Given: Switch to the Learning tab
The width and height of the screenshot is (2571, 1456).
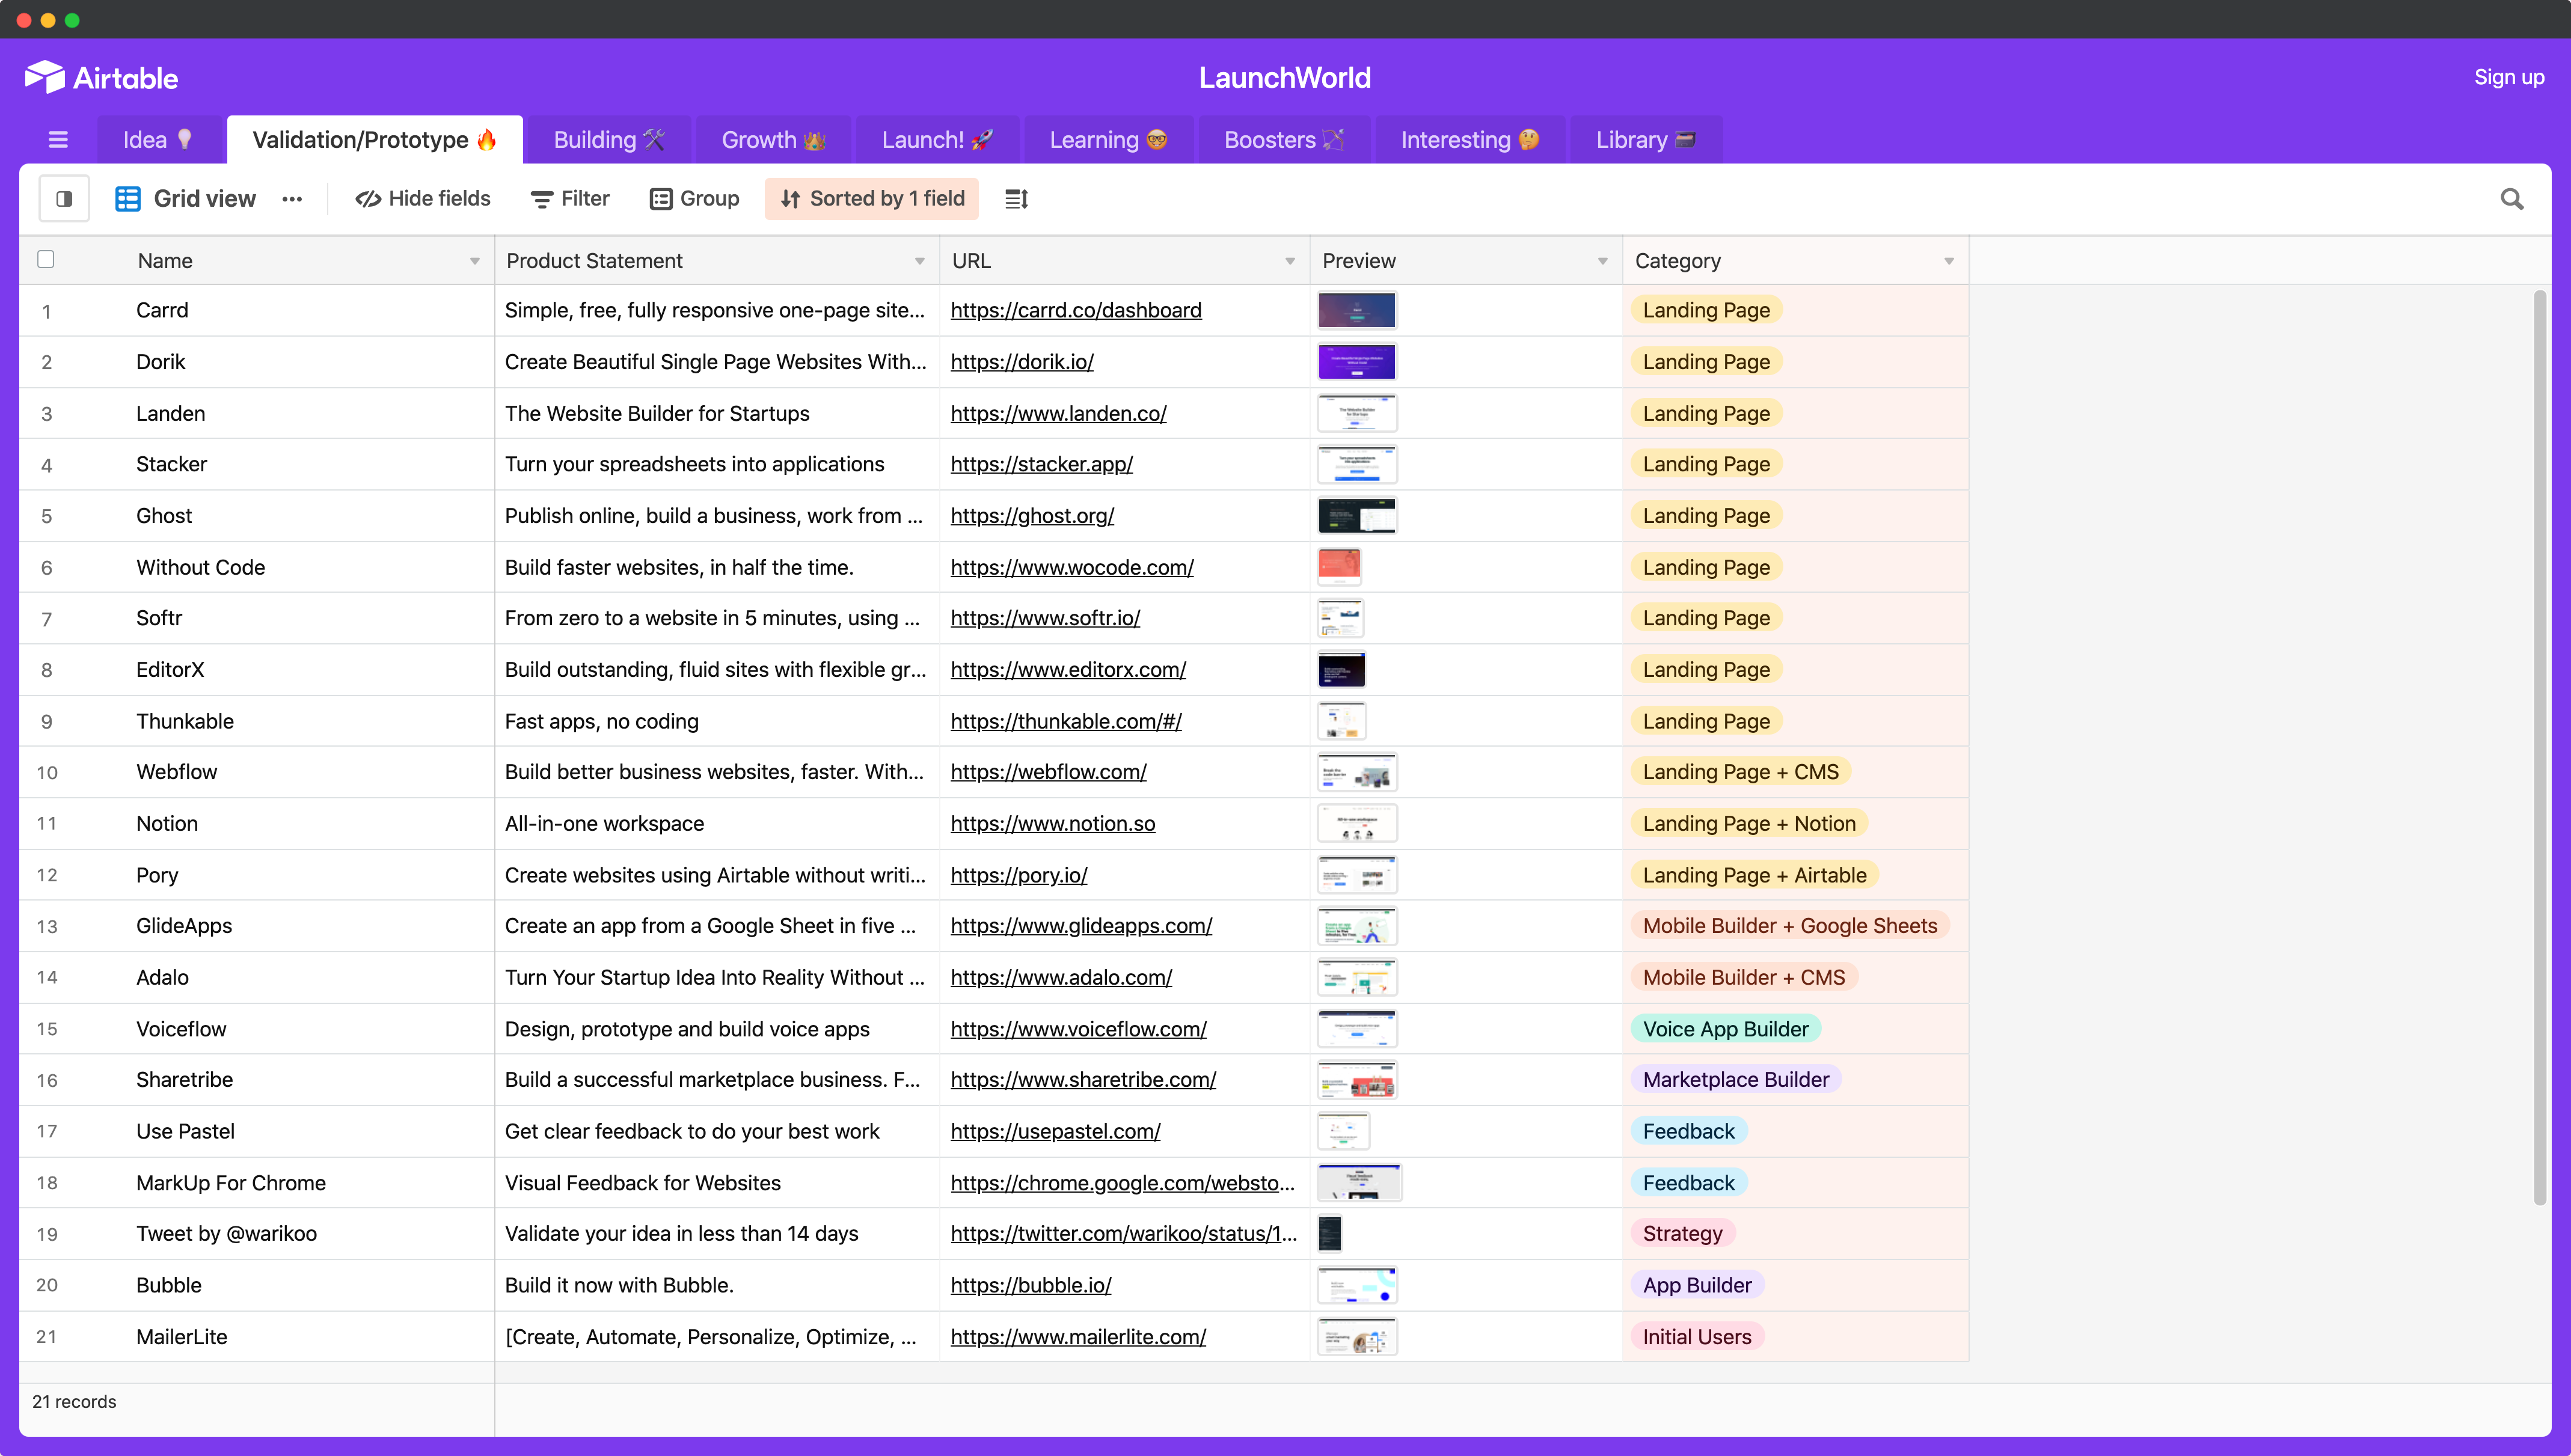Looking at the screenshot, I should [x=1109, y=140].
